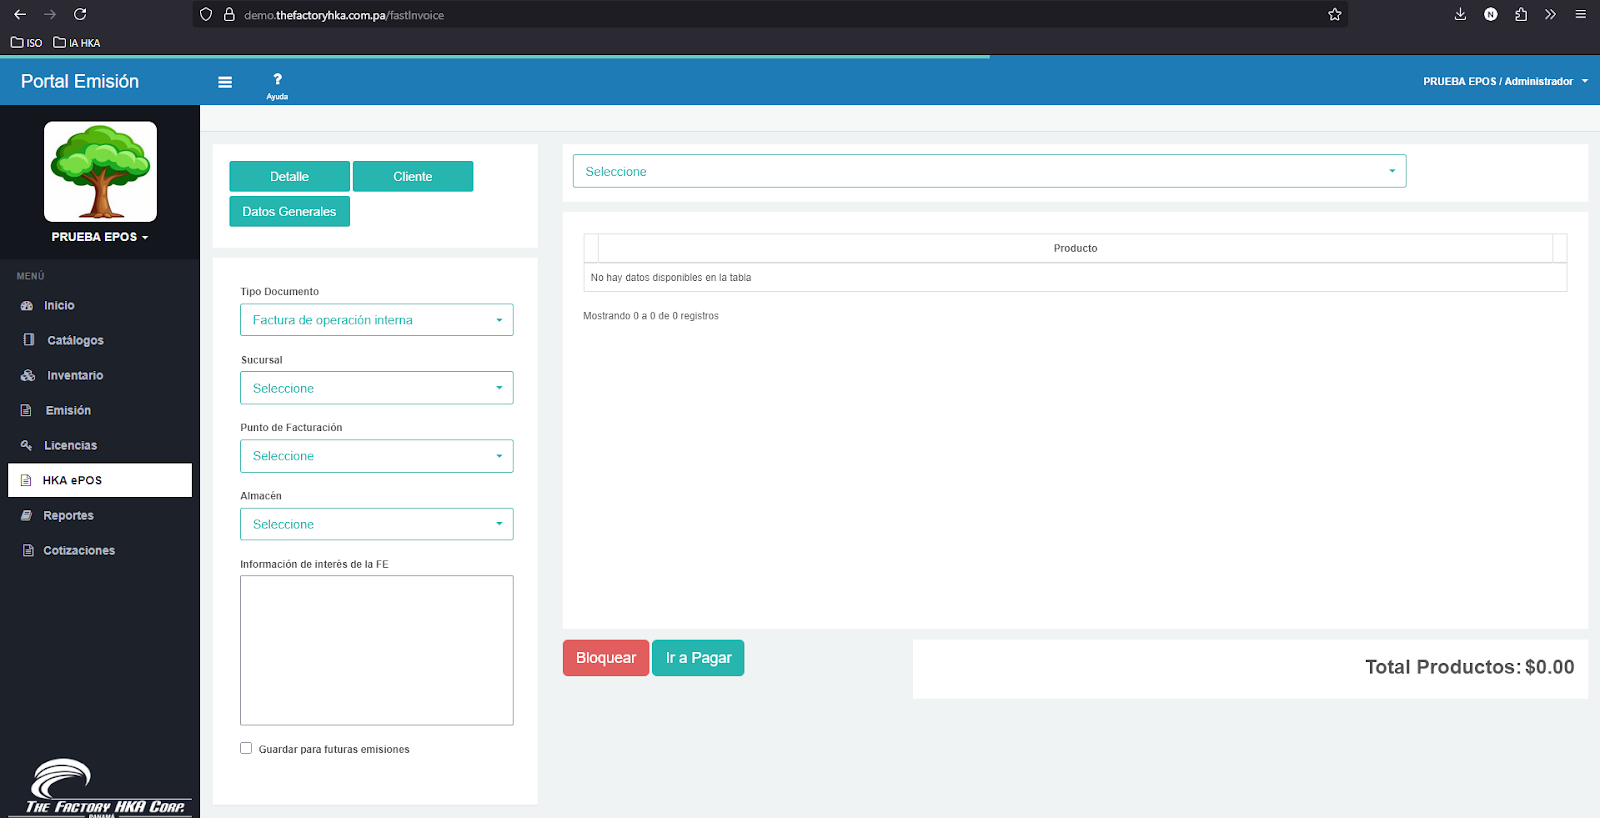Screen dimensions: 1600x818
Task: Open the browser extensions icon
Action: [x=1520, y=14]
